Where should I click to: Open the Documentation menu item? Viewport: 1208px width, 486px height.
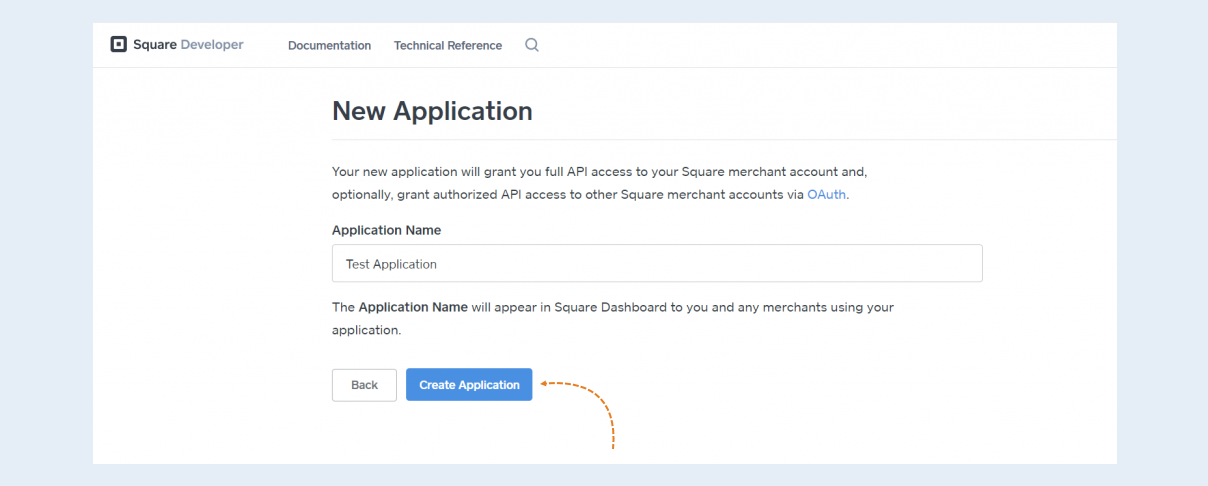click(x=329, y=45)
